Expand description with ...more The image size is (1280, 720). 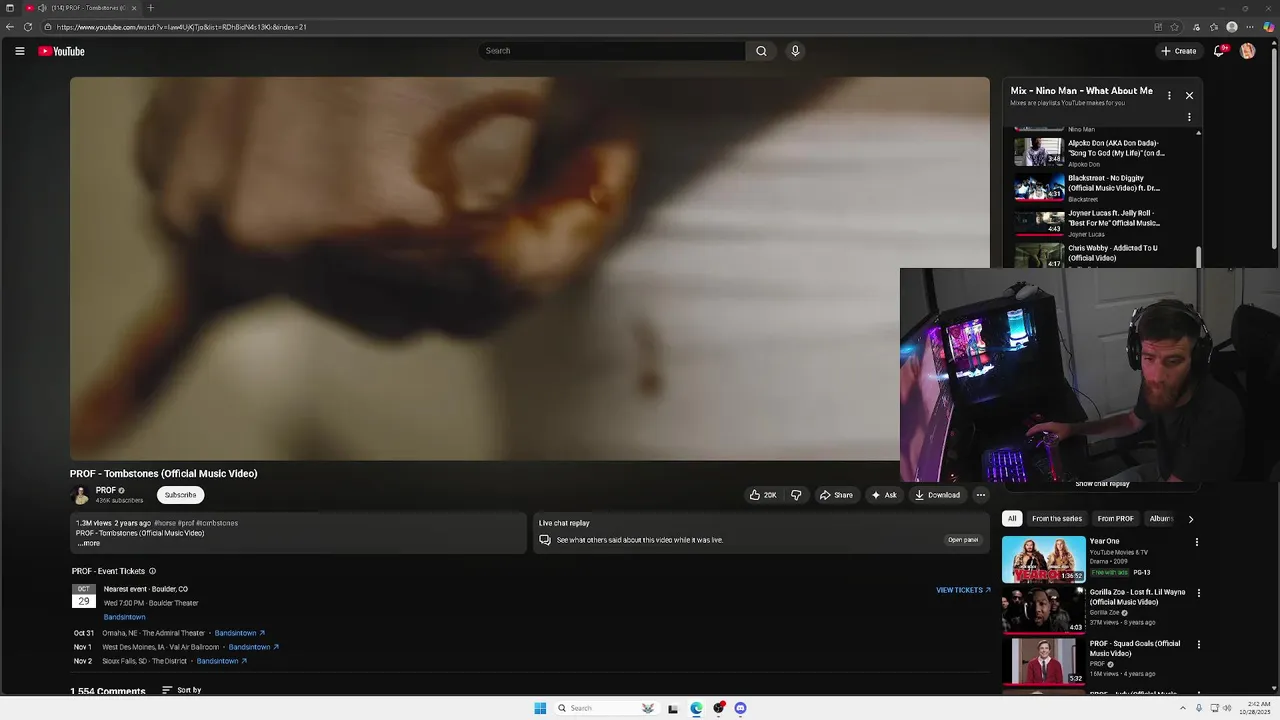[x=89, y=543]
